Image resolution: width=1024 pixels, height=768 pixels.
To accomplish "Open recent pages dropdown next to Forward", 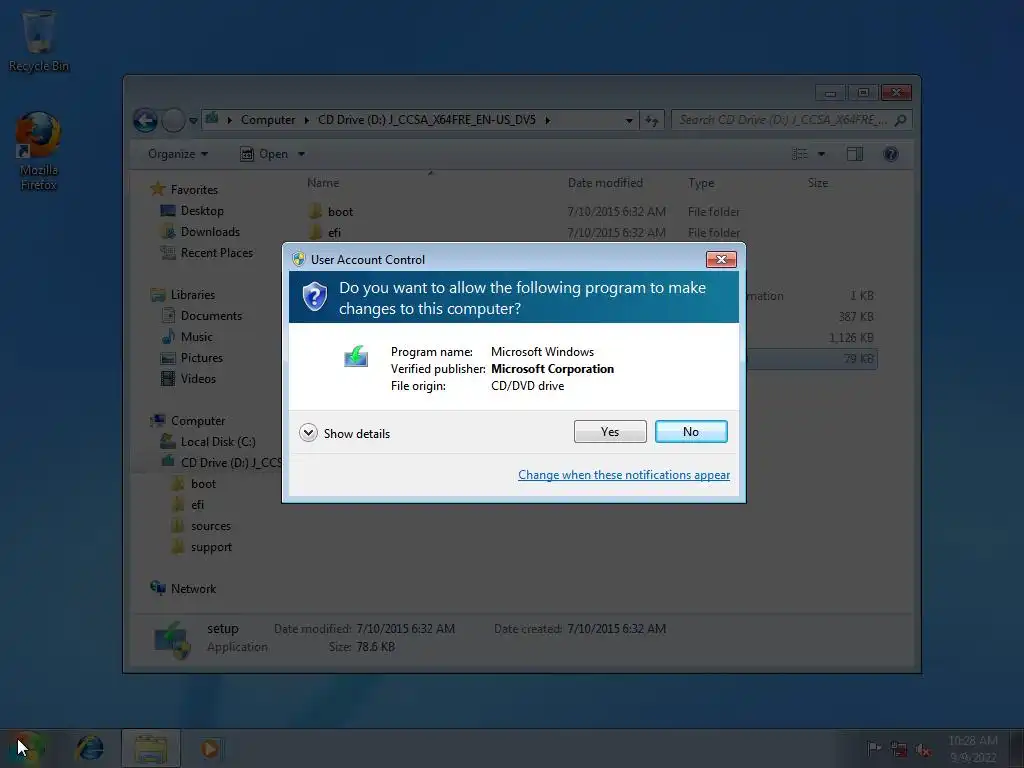I will pyautogui.click(x=193, y=120).
